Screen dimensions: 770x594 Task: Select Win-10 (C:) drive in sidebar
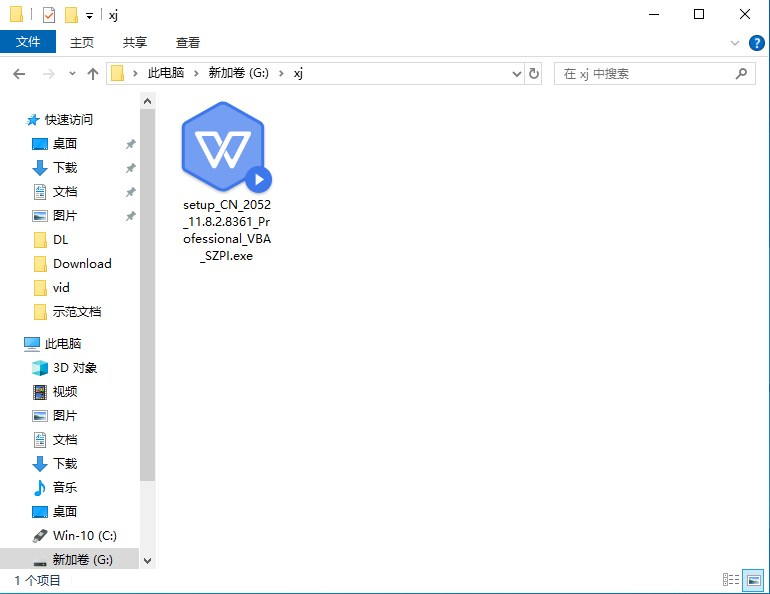pyautogui.click(x=84, y=536)
